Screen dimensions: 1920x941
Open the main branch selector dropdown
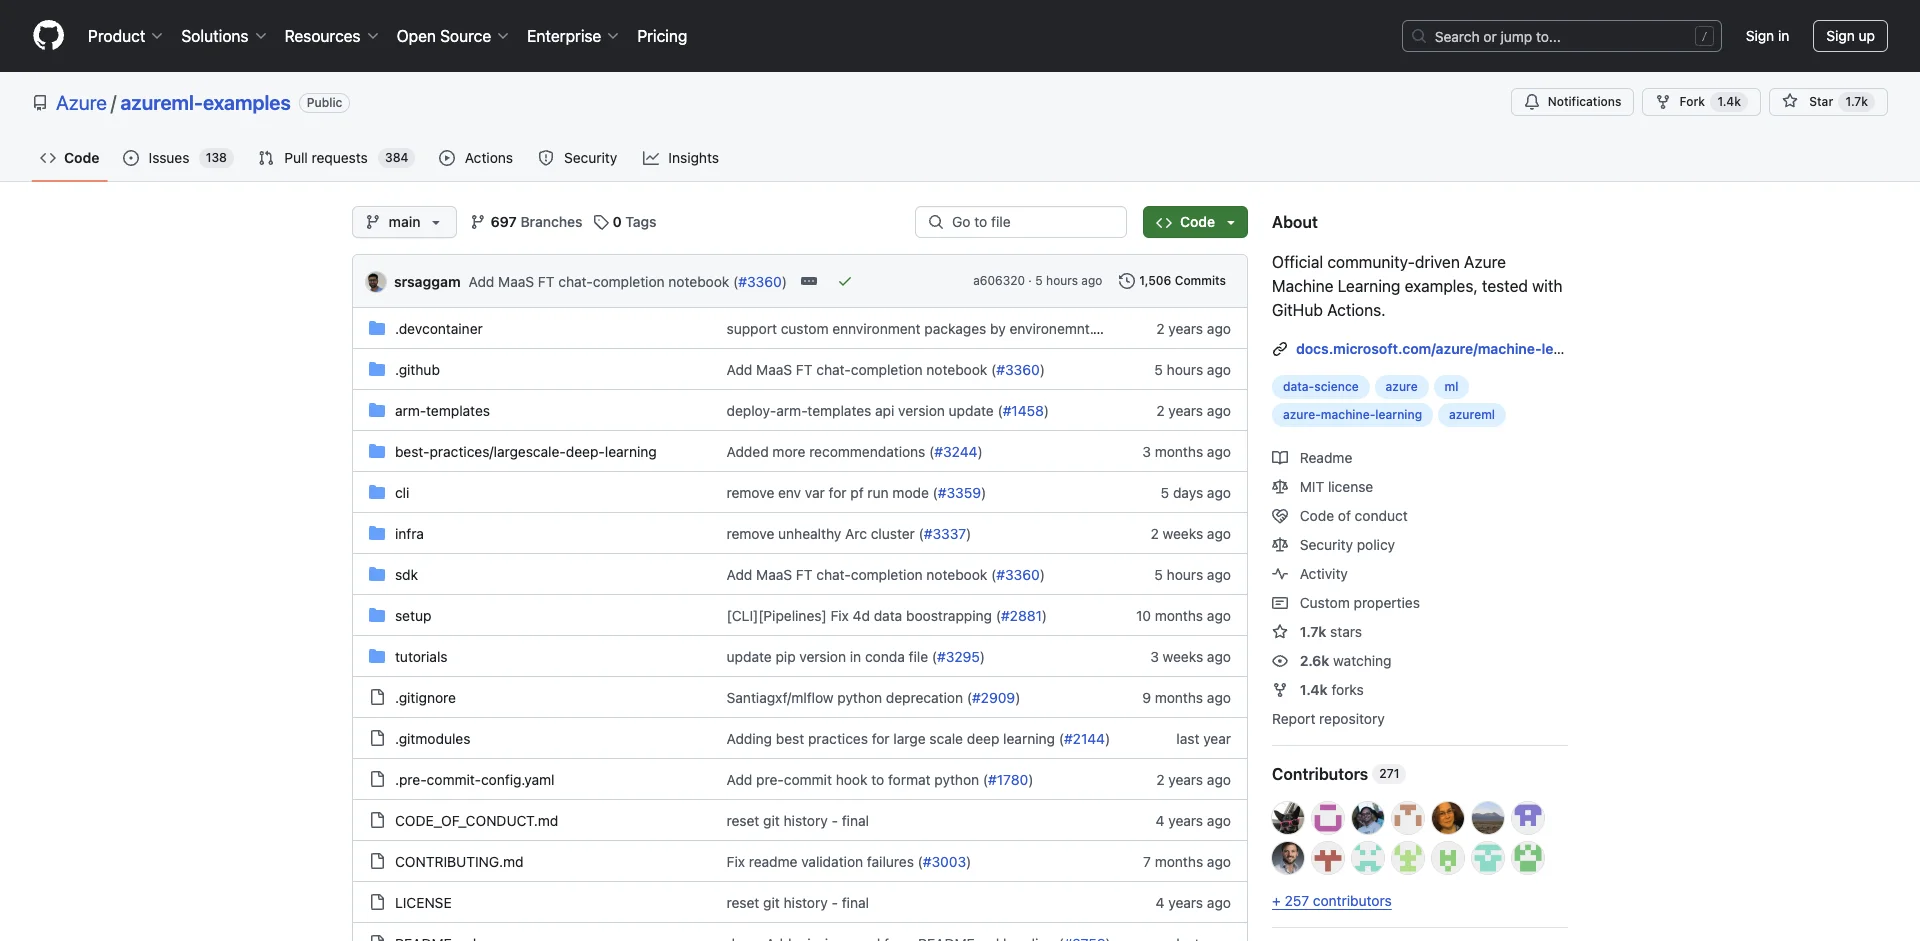pos(404,222)
